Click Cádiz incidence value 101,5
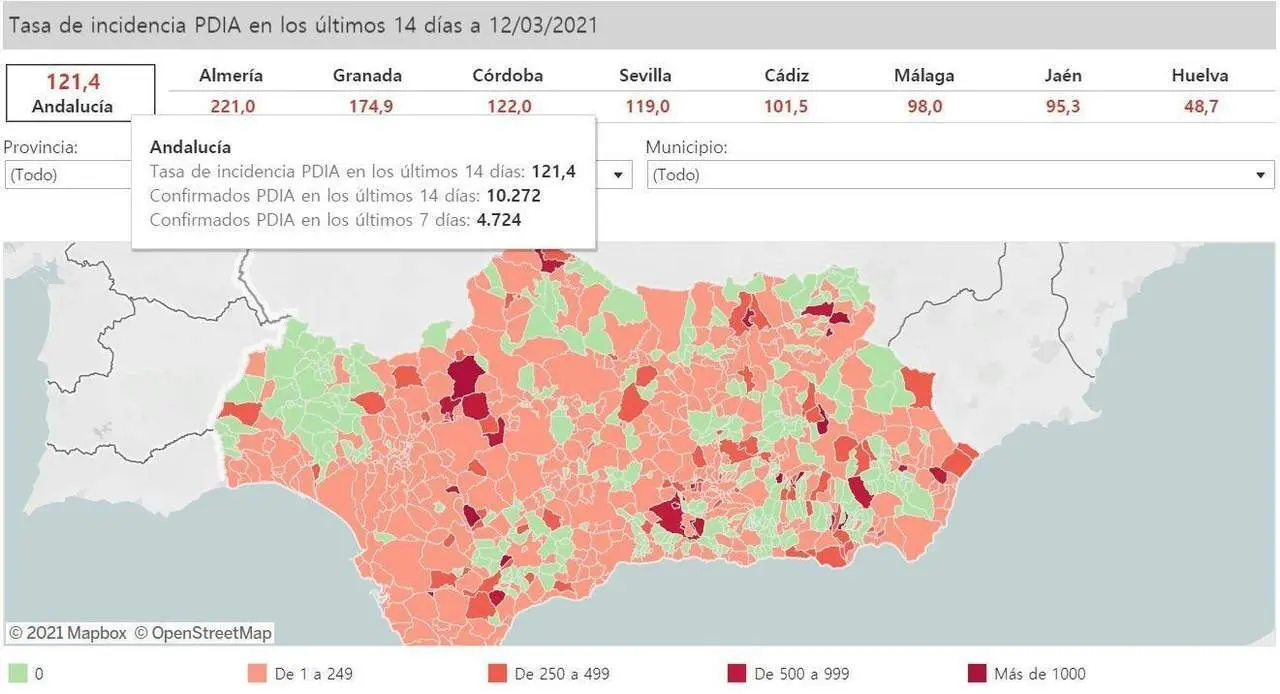This screenshot has height=694, width=1280. [x=787, y=107]
